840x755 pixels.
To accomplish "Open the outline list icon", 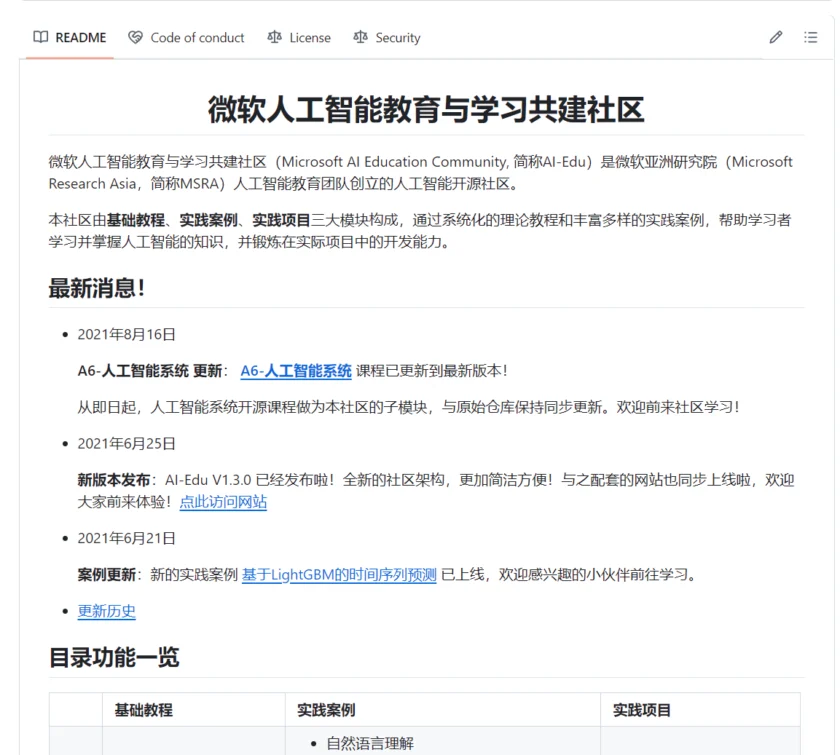I will tap(811, 37).
